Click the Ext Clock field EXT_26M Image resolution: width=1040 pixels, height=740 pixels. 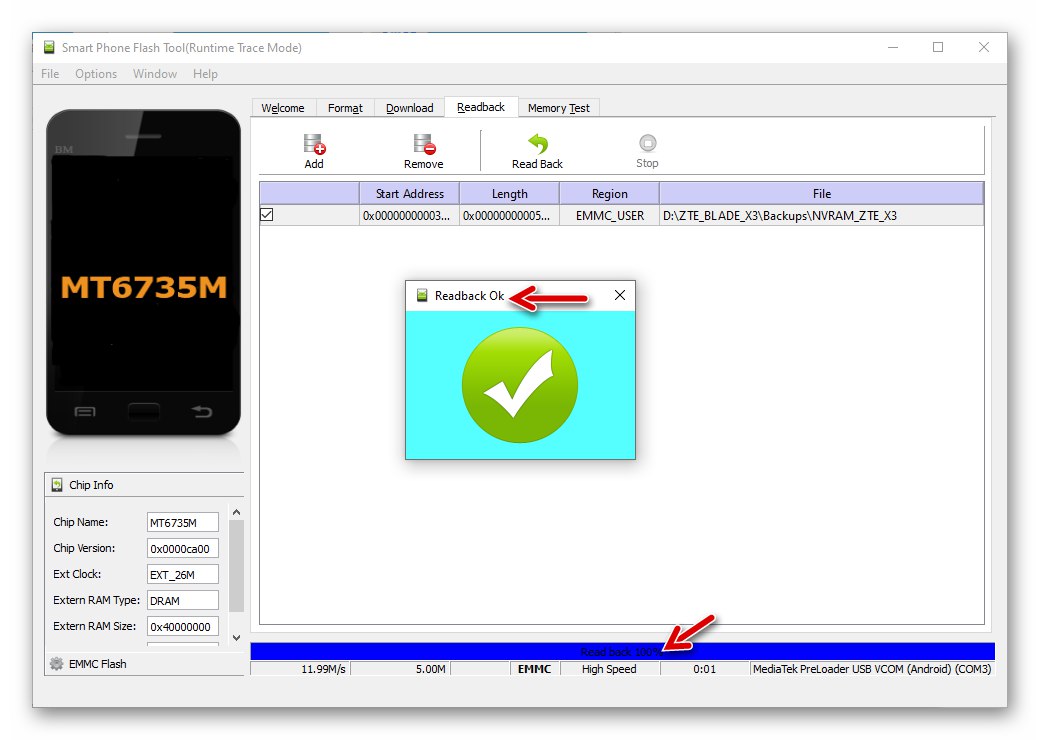(x=182, y=574)
